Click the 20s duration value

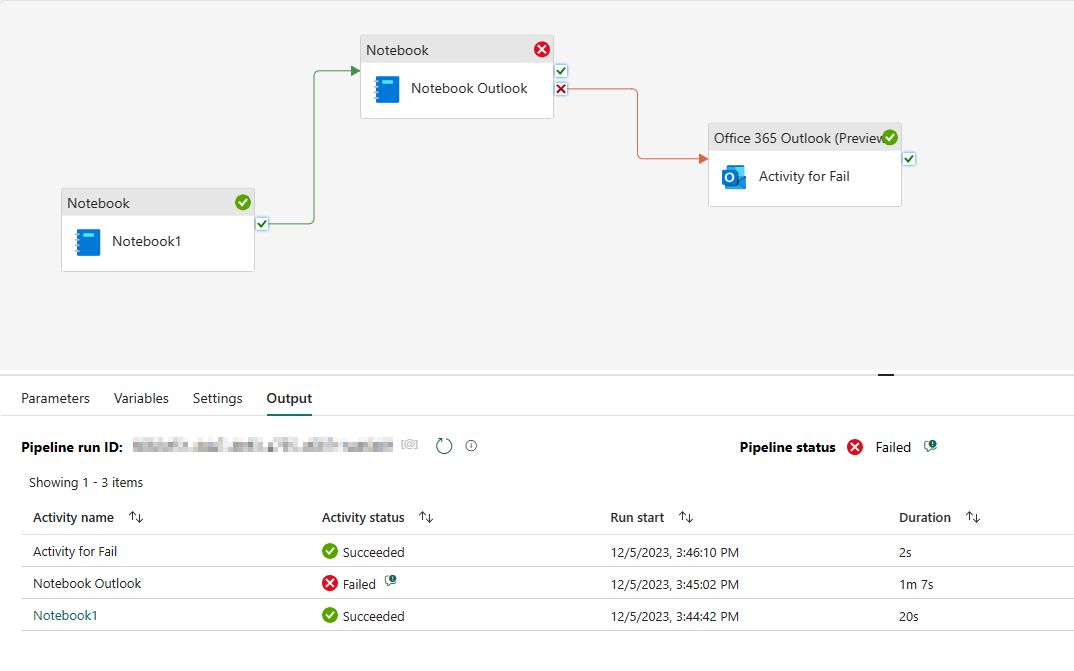pos(908,616)
